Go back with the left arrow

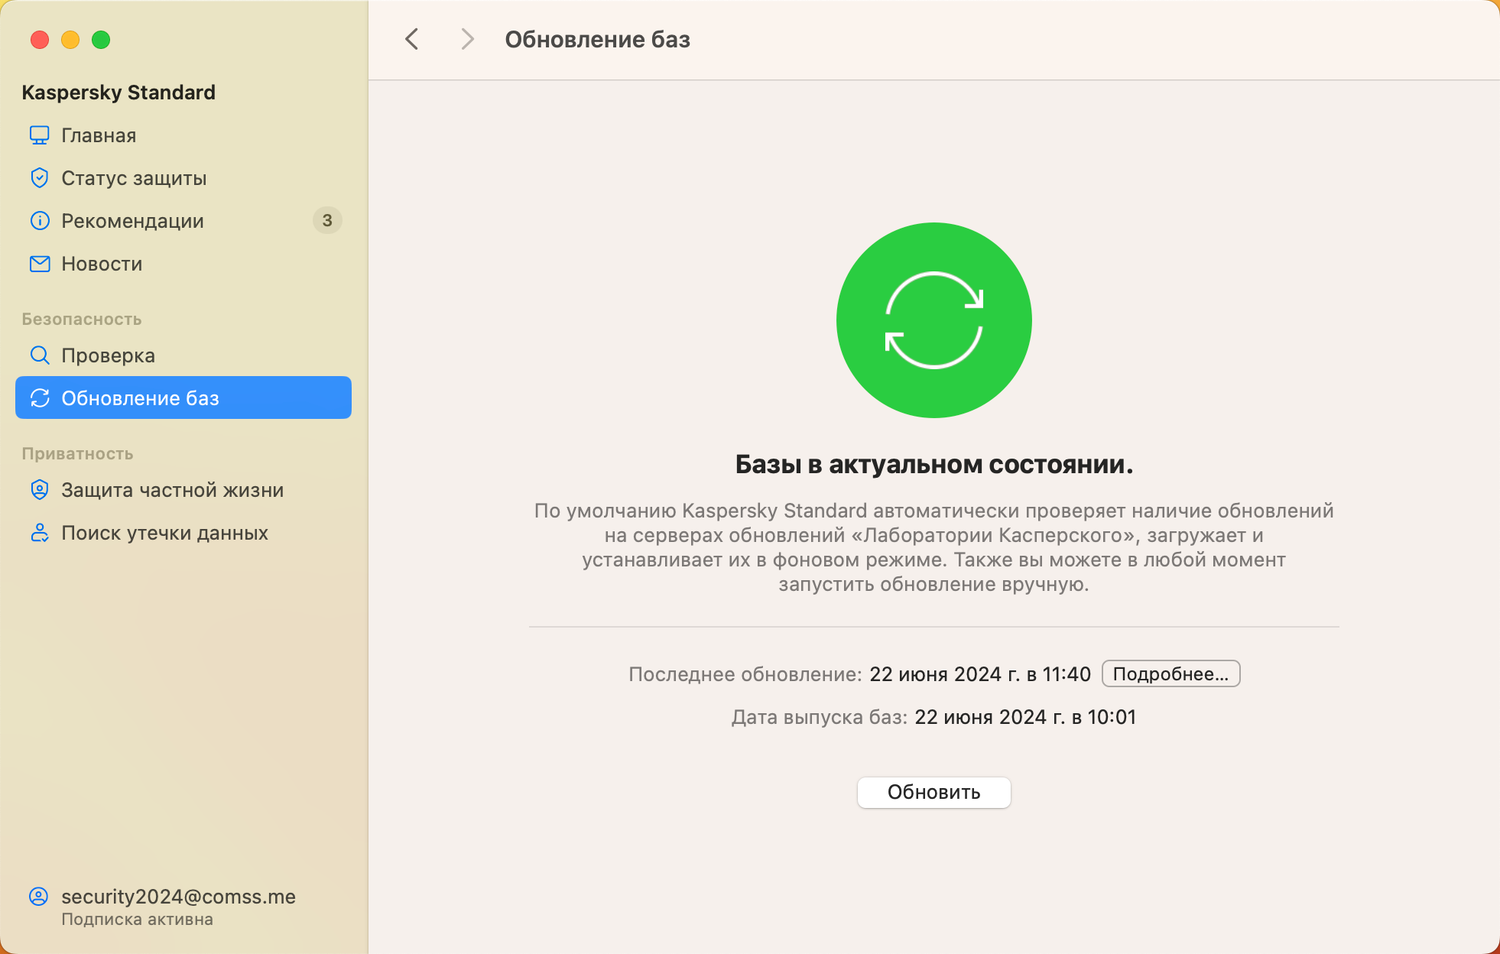412,39
